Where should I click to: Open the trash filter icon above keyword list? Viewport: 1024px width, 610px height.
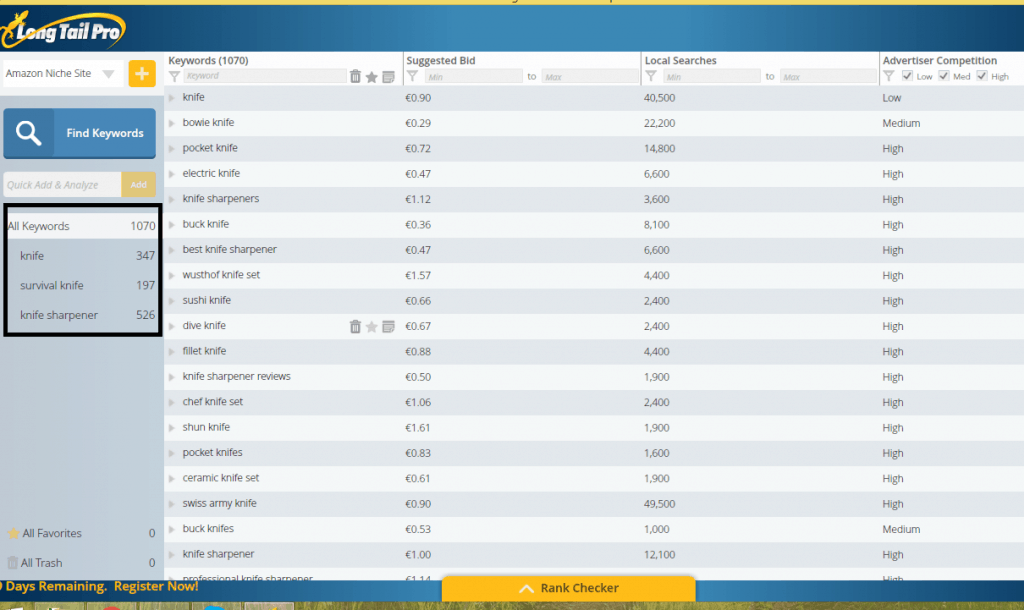click(x=356, y=75)
